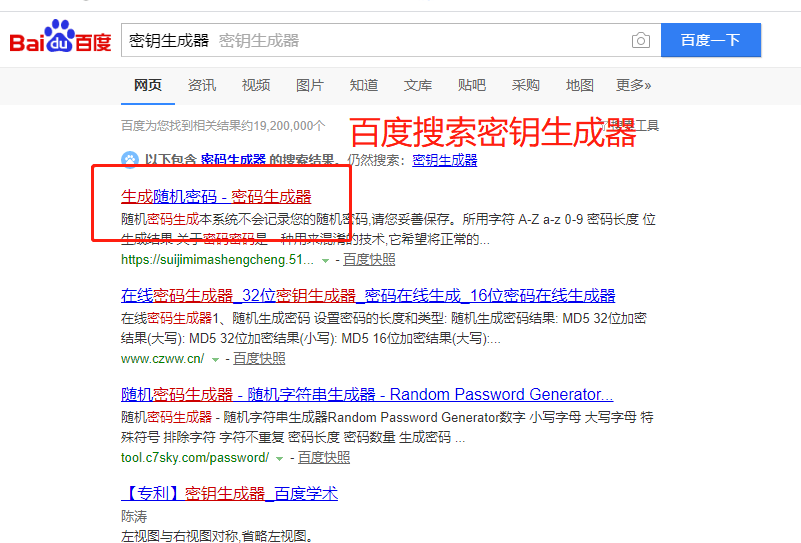Open the 图片 tab
This screenshot has width=801, height=543.
coord(310,85)
